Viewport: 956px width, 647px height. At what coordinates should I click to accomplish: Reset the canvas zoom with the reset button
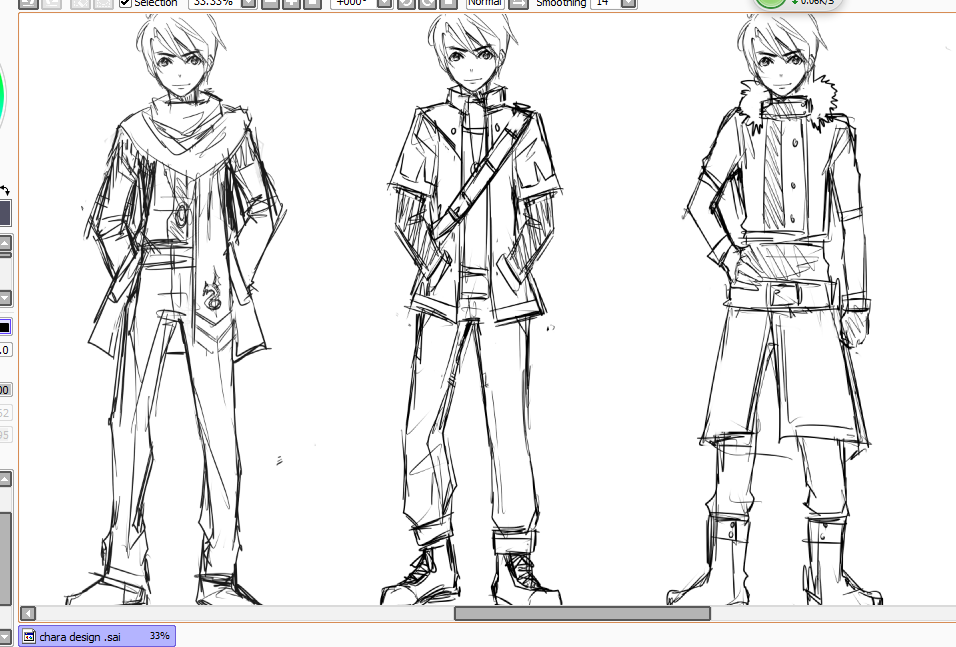[312, 3]
